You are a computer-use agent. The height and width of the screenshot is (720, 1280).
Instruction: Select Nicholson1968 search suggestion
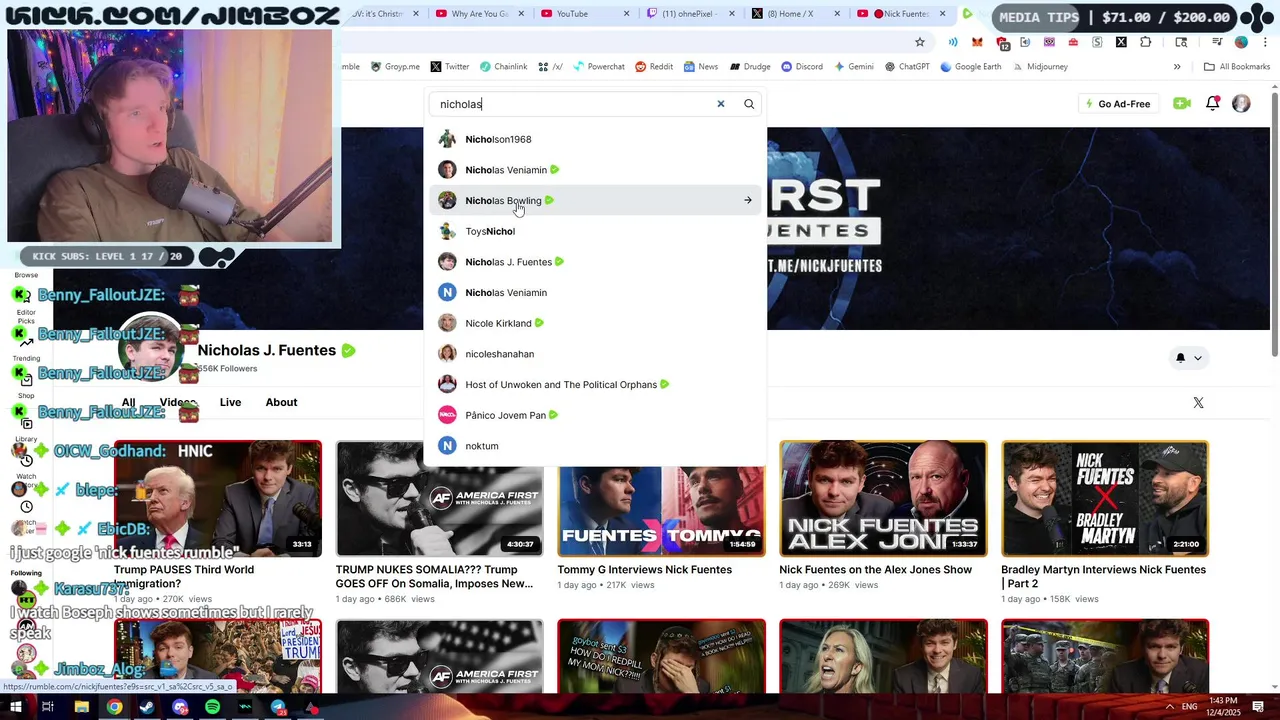(596, 140)
